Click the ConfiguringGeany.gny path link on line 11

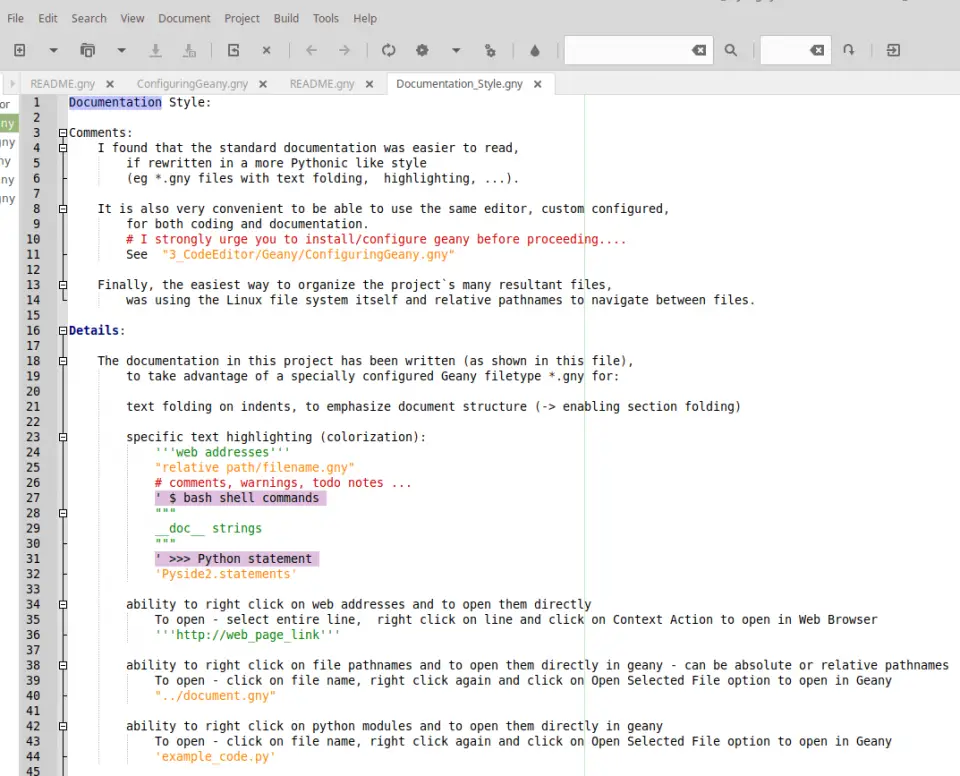coord(300,254)
